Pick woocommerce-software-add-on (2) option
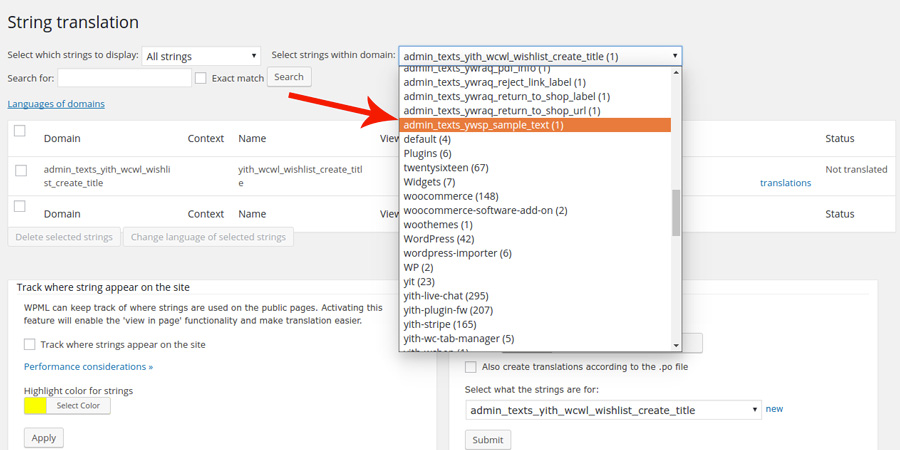The width and height of the screenshot is (900, 450). point(535,211)
